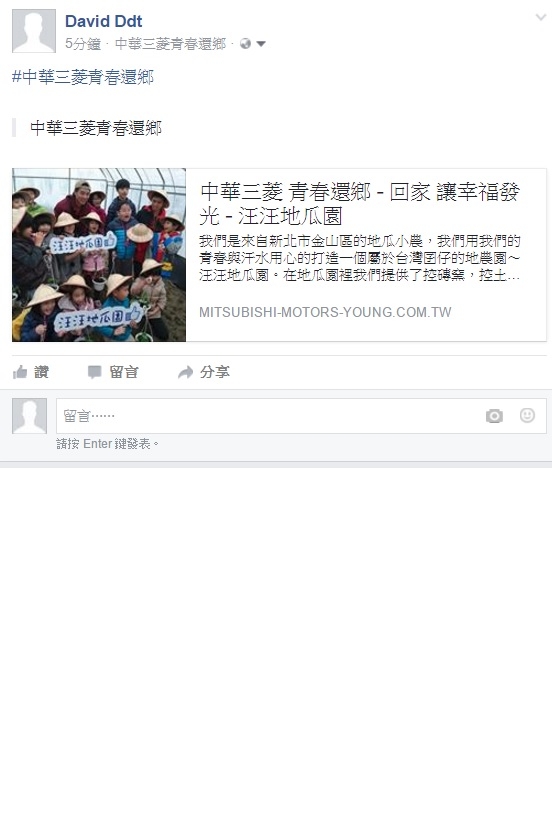Click the 分享 share button
552x826 pixels.
tap(214, 372)
